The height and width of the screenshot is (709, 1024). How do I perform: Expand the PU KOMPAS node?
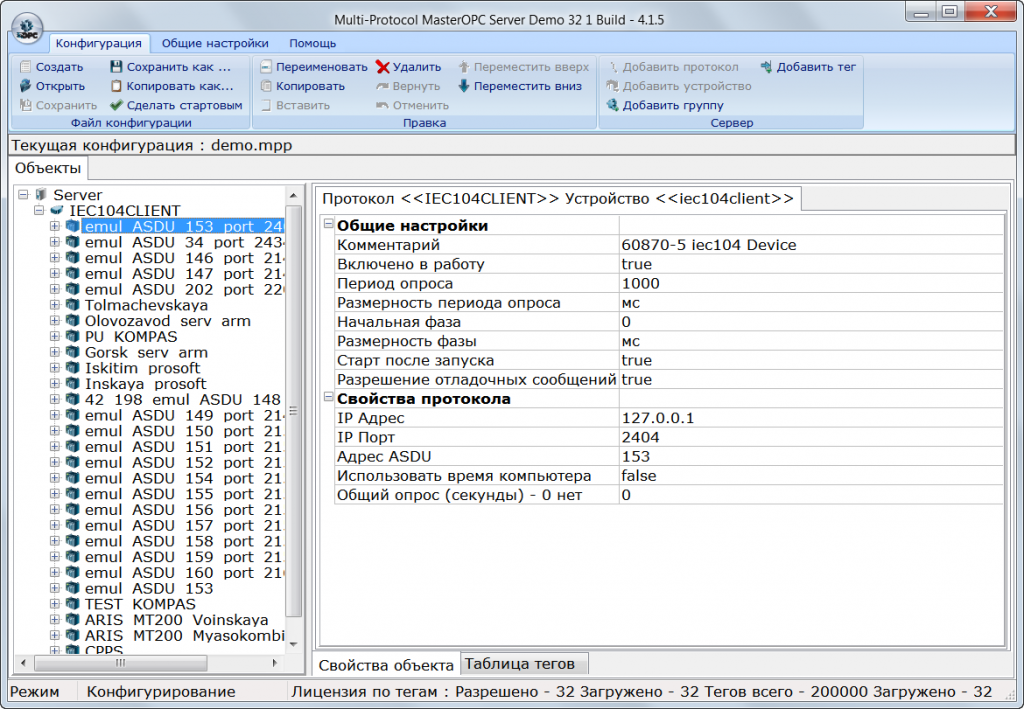coord(55,336)
